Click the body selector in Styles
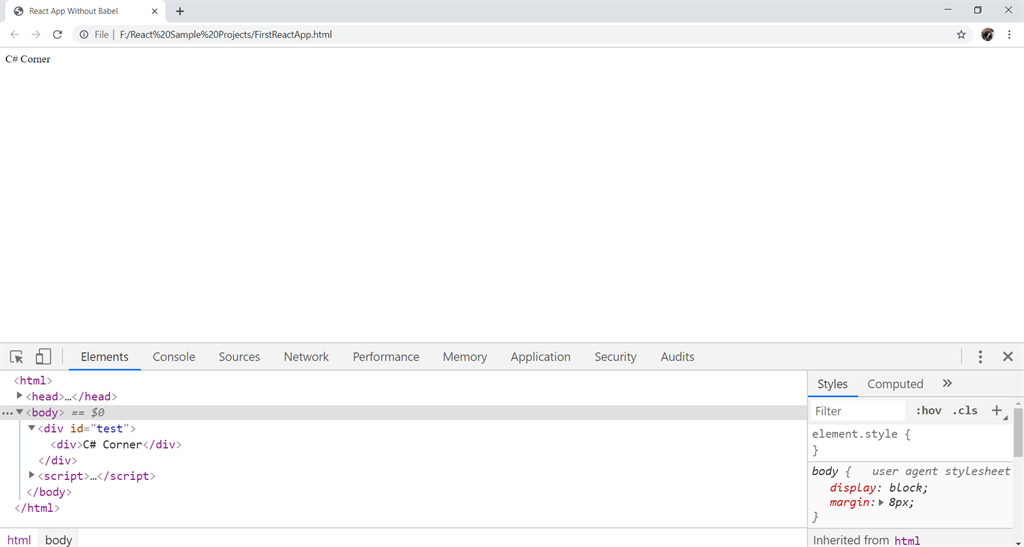 pyautogui.click(x=825, y=471)
